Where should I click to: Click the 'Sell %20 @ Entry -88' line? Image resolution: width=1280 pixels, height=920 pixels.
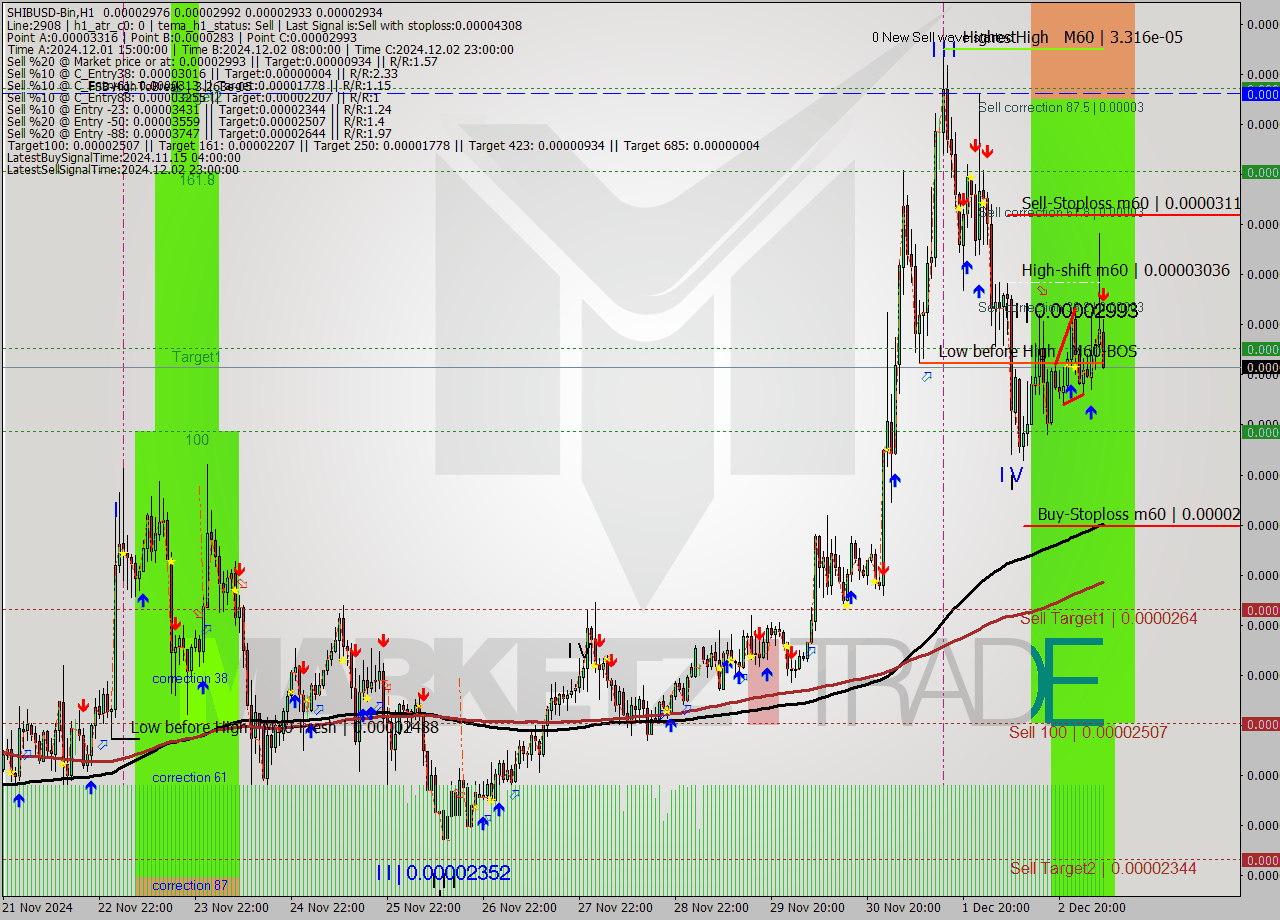coord(198,134)
